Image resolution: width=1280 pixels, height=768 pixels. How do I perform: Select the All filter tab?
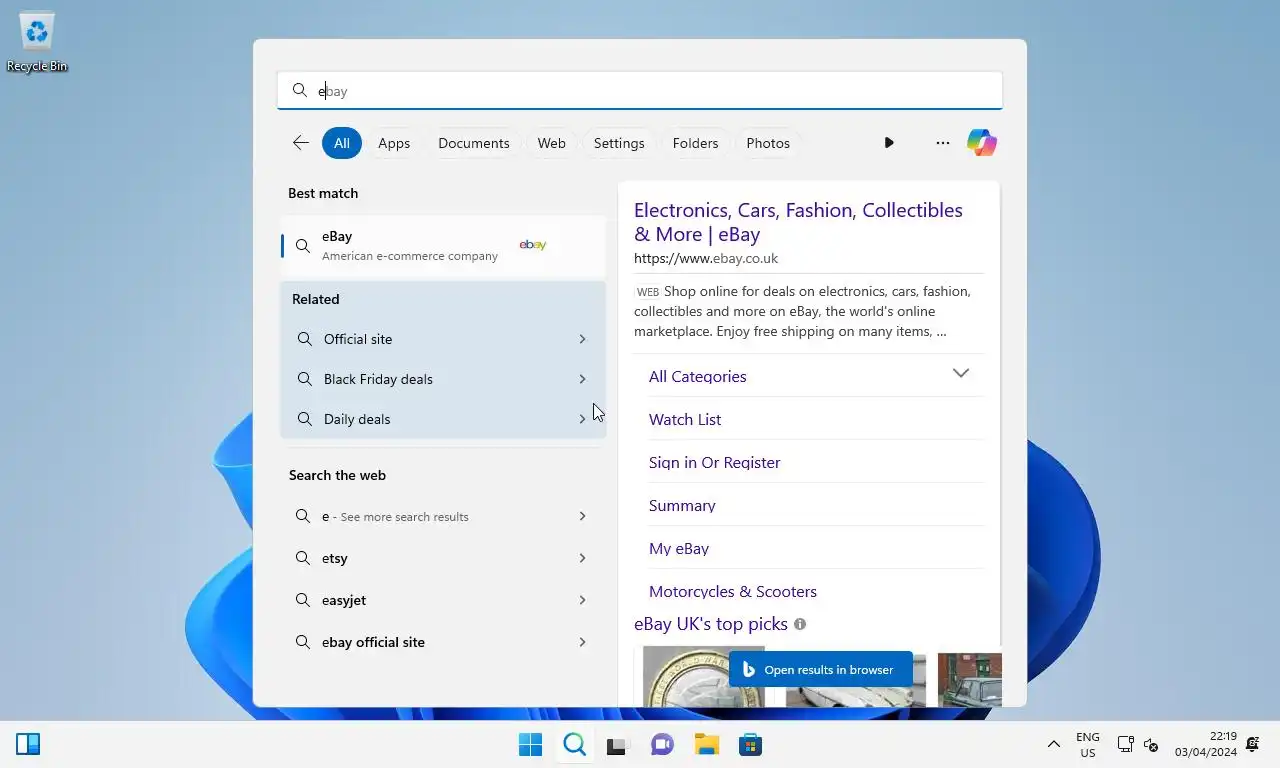coord(342,143)
